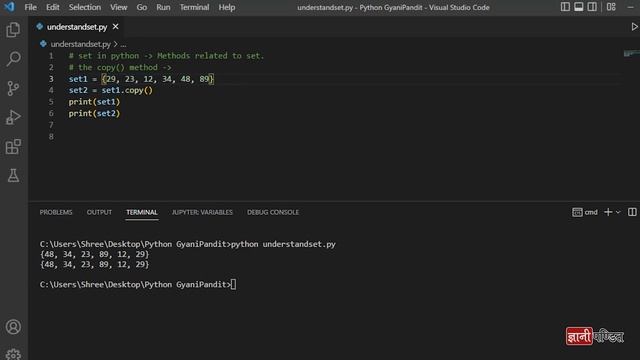
Task: Open the Help menu
Action: pos(227,7)
